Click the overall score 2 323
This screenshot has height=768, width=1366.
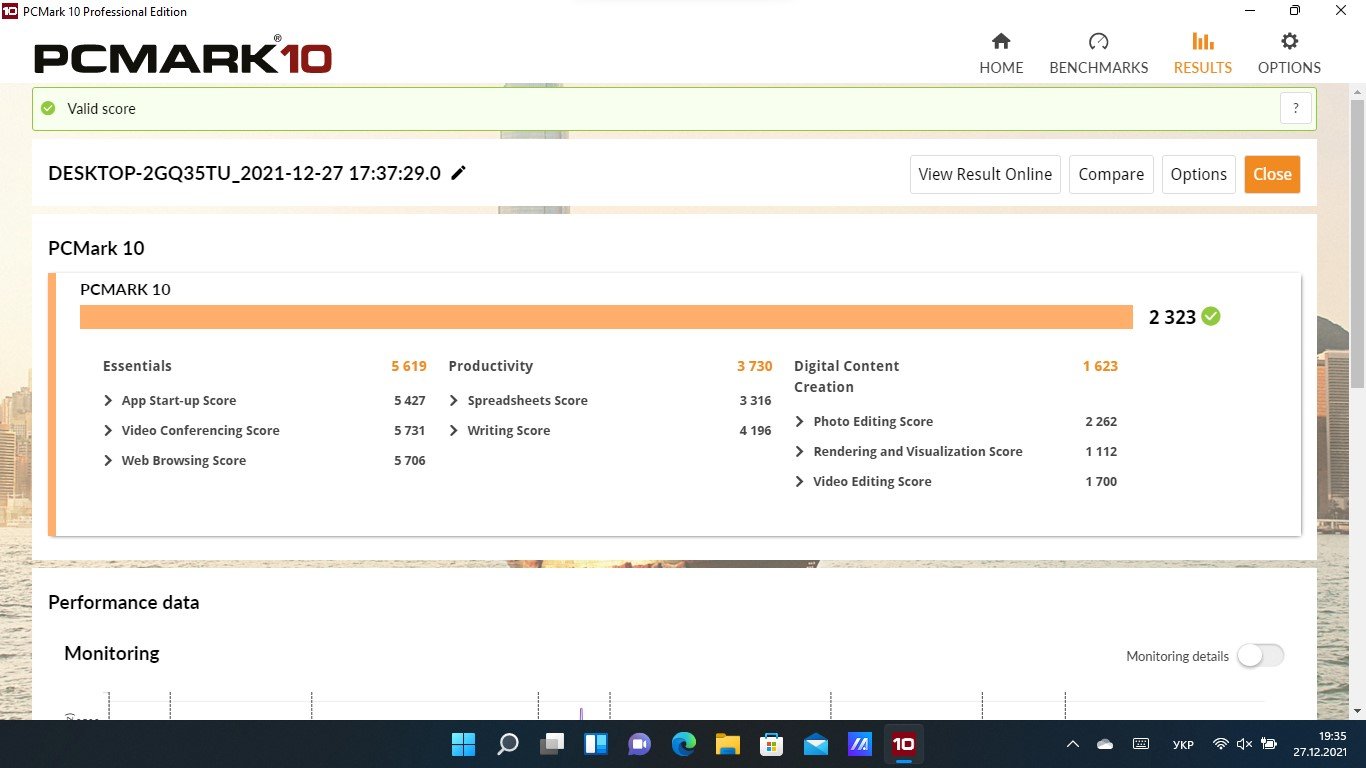tap(1172, 317)
